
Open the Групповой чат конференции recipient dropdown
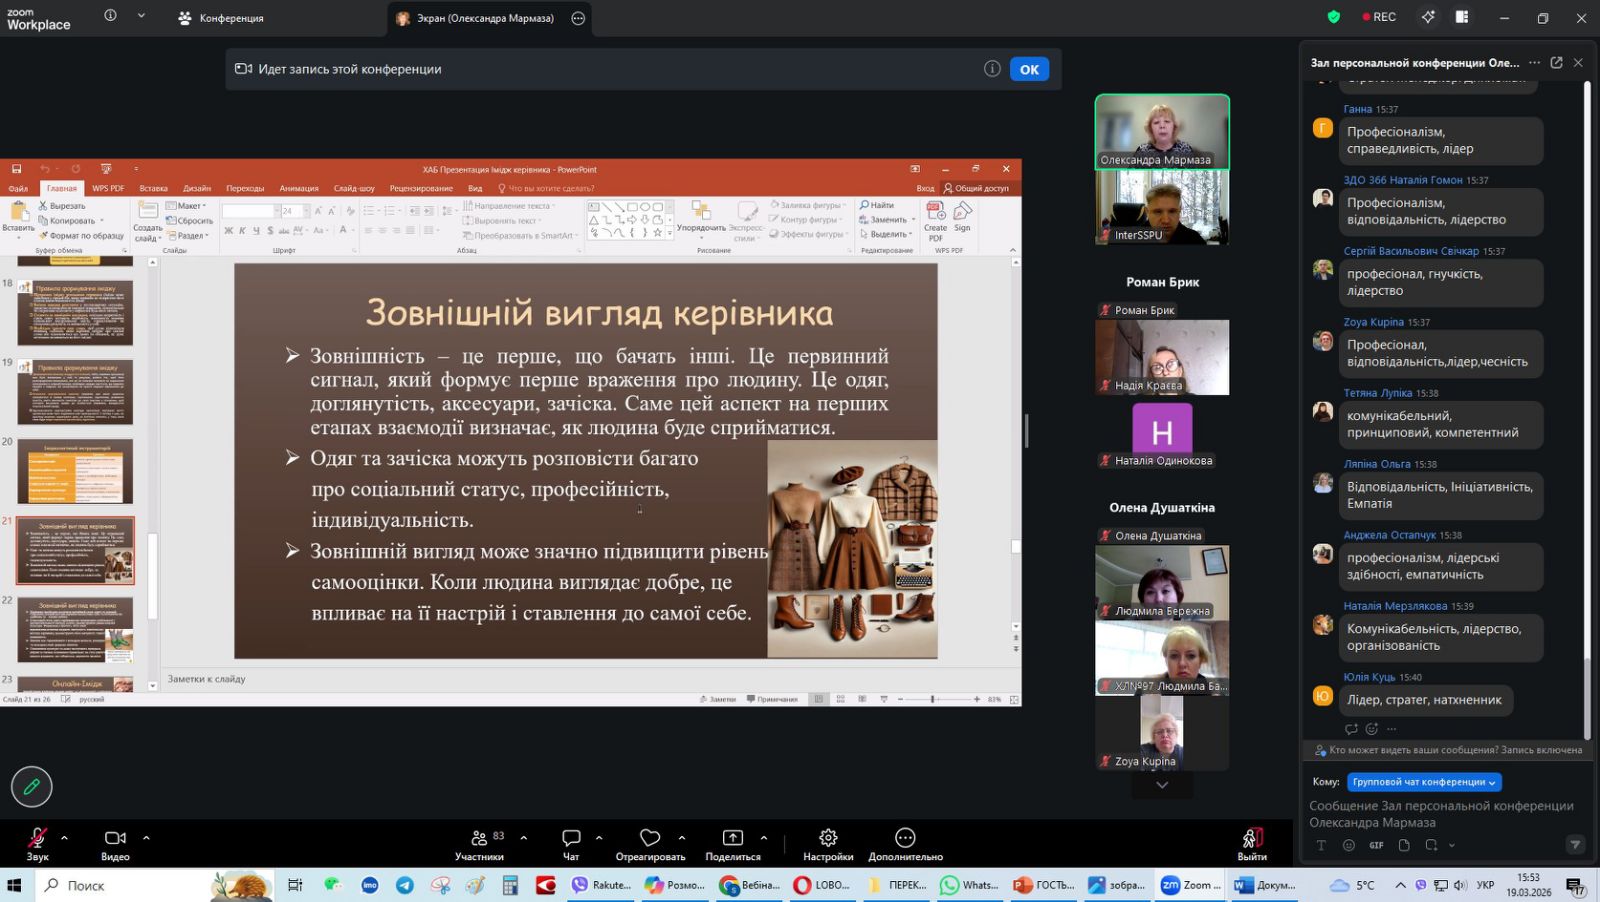1424,782
